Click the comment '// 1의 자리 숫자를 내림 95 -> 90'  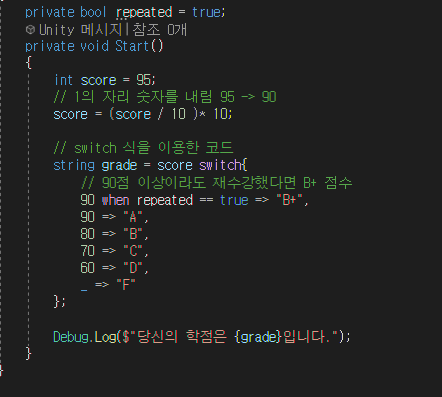click(x=165, y=97)
